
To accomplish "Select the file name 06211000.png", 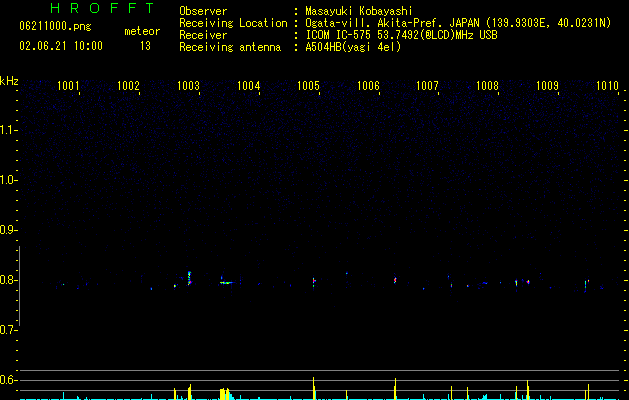I will tap(55, 27).
